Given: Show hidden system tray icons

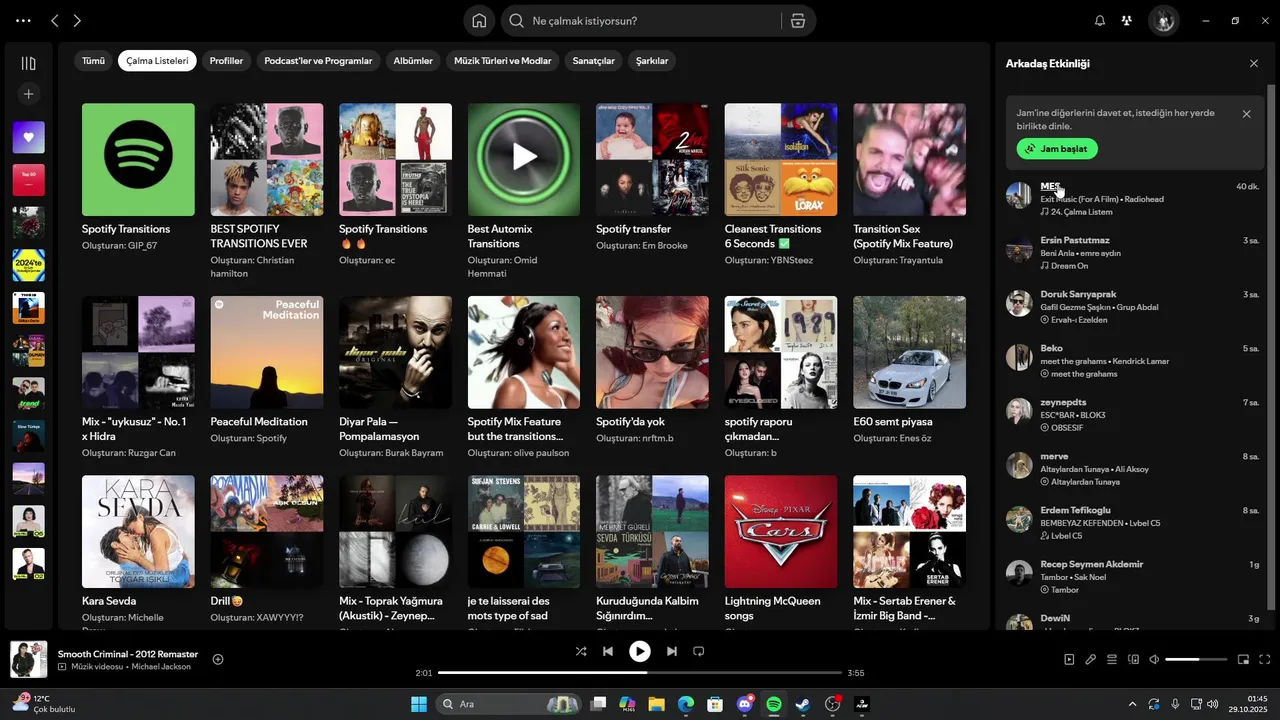Looking at the screenshot, I should (x=1132, y=704).
